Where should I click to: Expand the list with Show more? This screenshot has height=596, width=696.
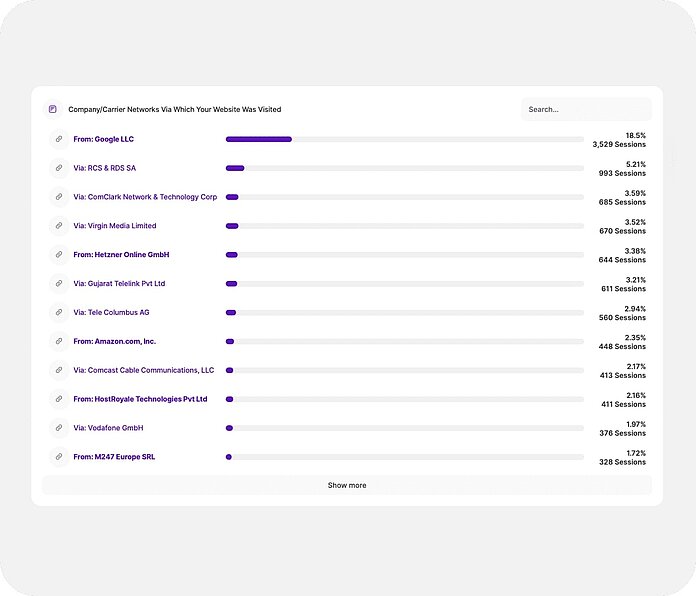pyautogui.click(x=347, y=485)
